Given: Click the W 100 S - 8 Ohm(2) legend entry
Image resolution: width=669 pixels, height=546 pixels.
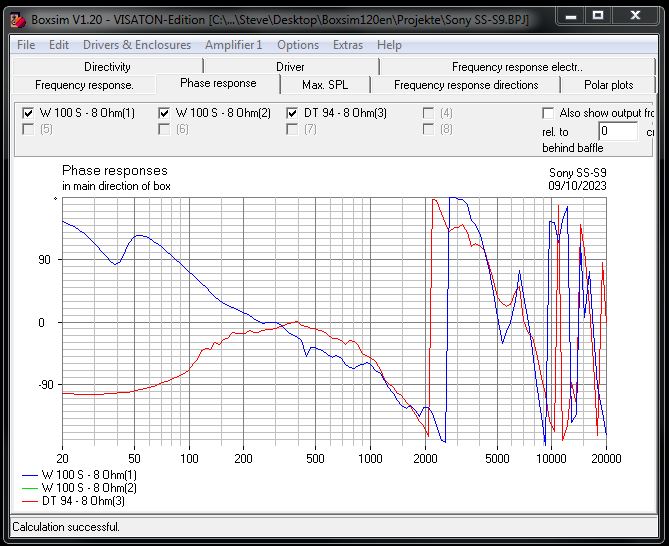Looking at the screenshot, I should (79, 488).
